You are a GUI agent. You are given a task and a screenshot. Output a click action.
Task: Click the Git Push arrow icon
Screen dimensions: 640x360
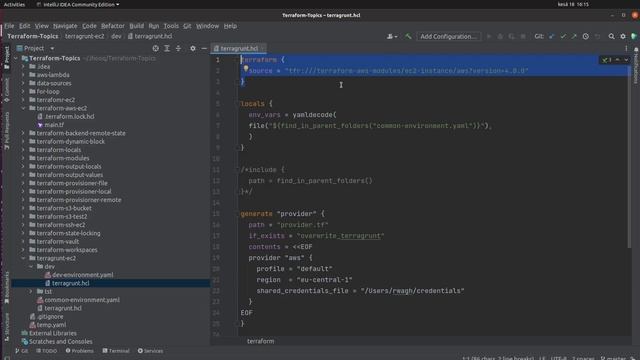coord(574,36)
